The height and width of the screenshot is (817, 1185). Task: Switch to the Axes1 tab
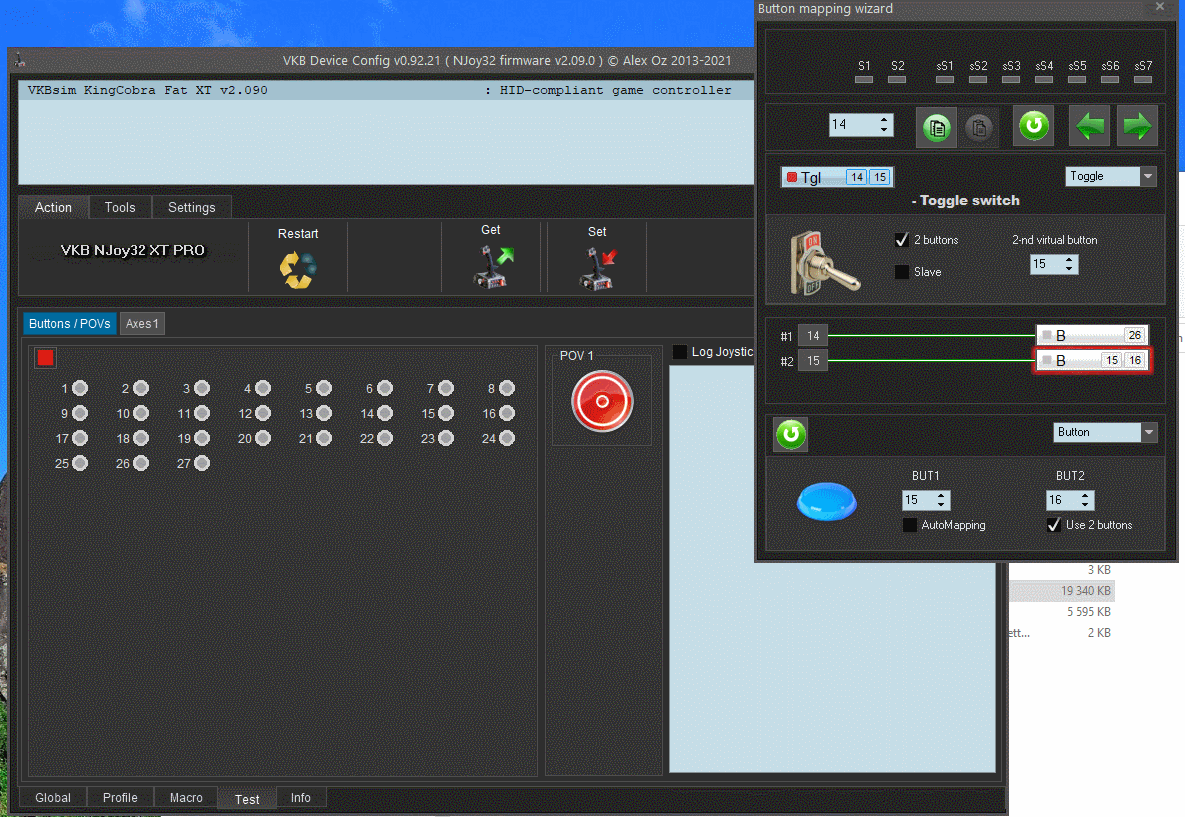(142, 323)
